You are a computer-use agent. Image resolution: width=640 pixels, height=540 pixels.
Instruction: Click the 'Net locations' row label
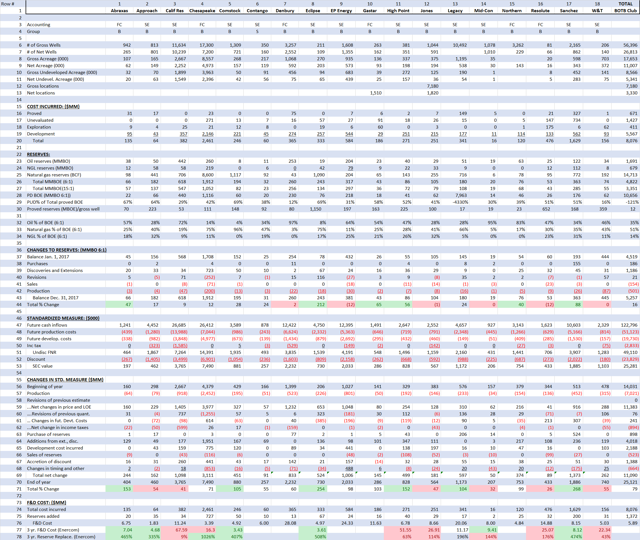[41, 93]
